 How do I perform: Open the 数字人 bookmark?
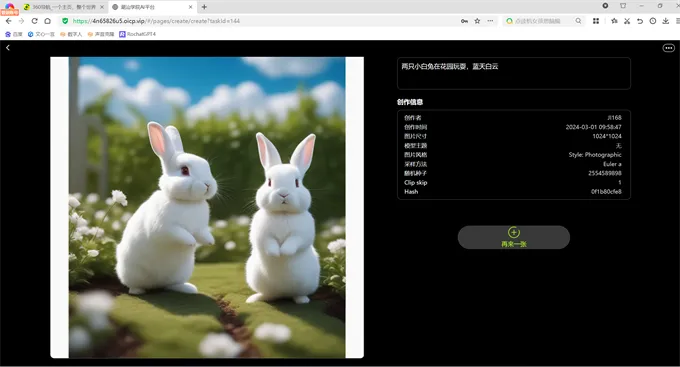point(71,34)
